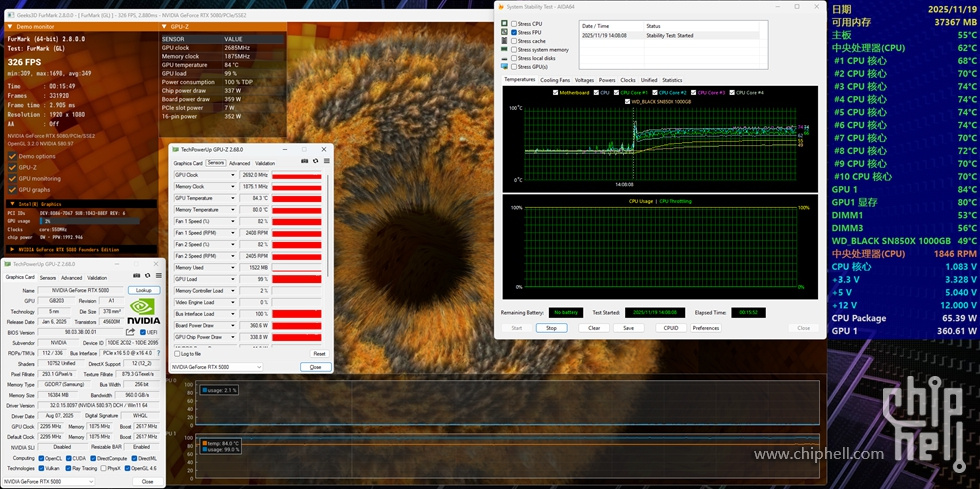
Task: Open the Memory Used sensor dropdown arrow
Action: pyautogui.click(x=235, y=267)
